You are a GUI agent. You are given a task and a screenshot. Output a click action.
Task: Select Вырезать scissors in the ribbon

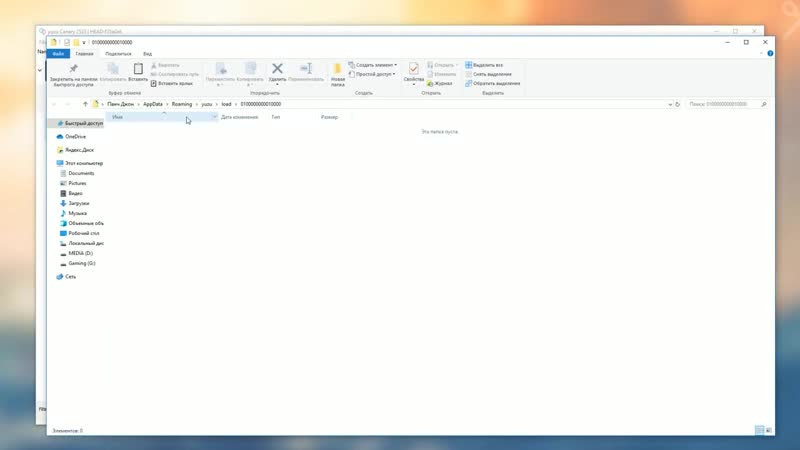pyautogui.click(x=165, y=65)
